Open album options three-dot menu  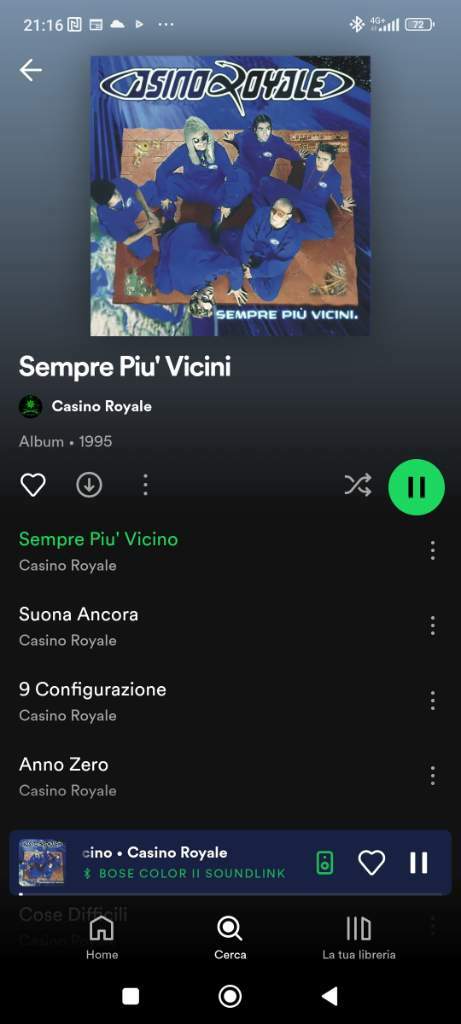(145, 485)
